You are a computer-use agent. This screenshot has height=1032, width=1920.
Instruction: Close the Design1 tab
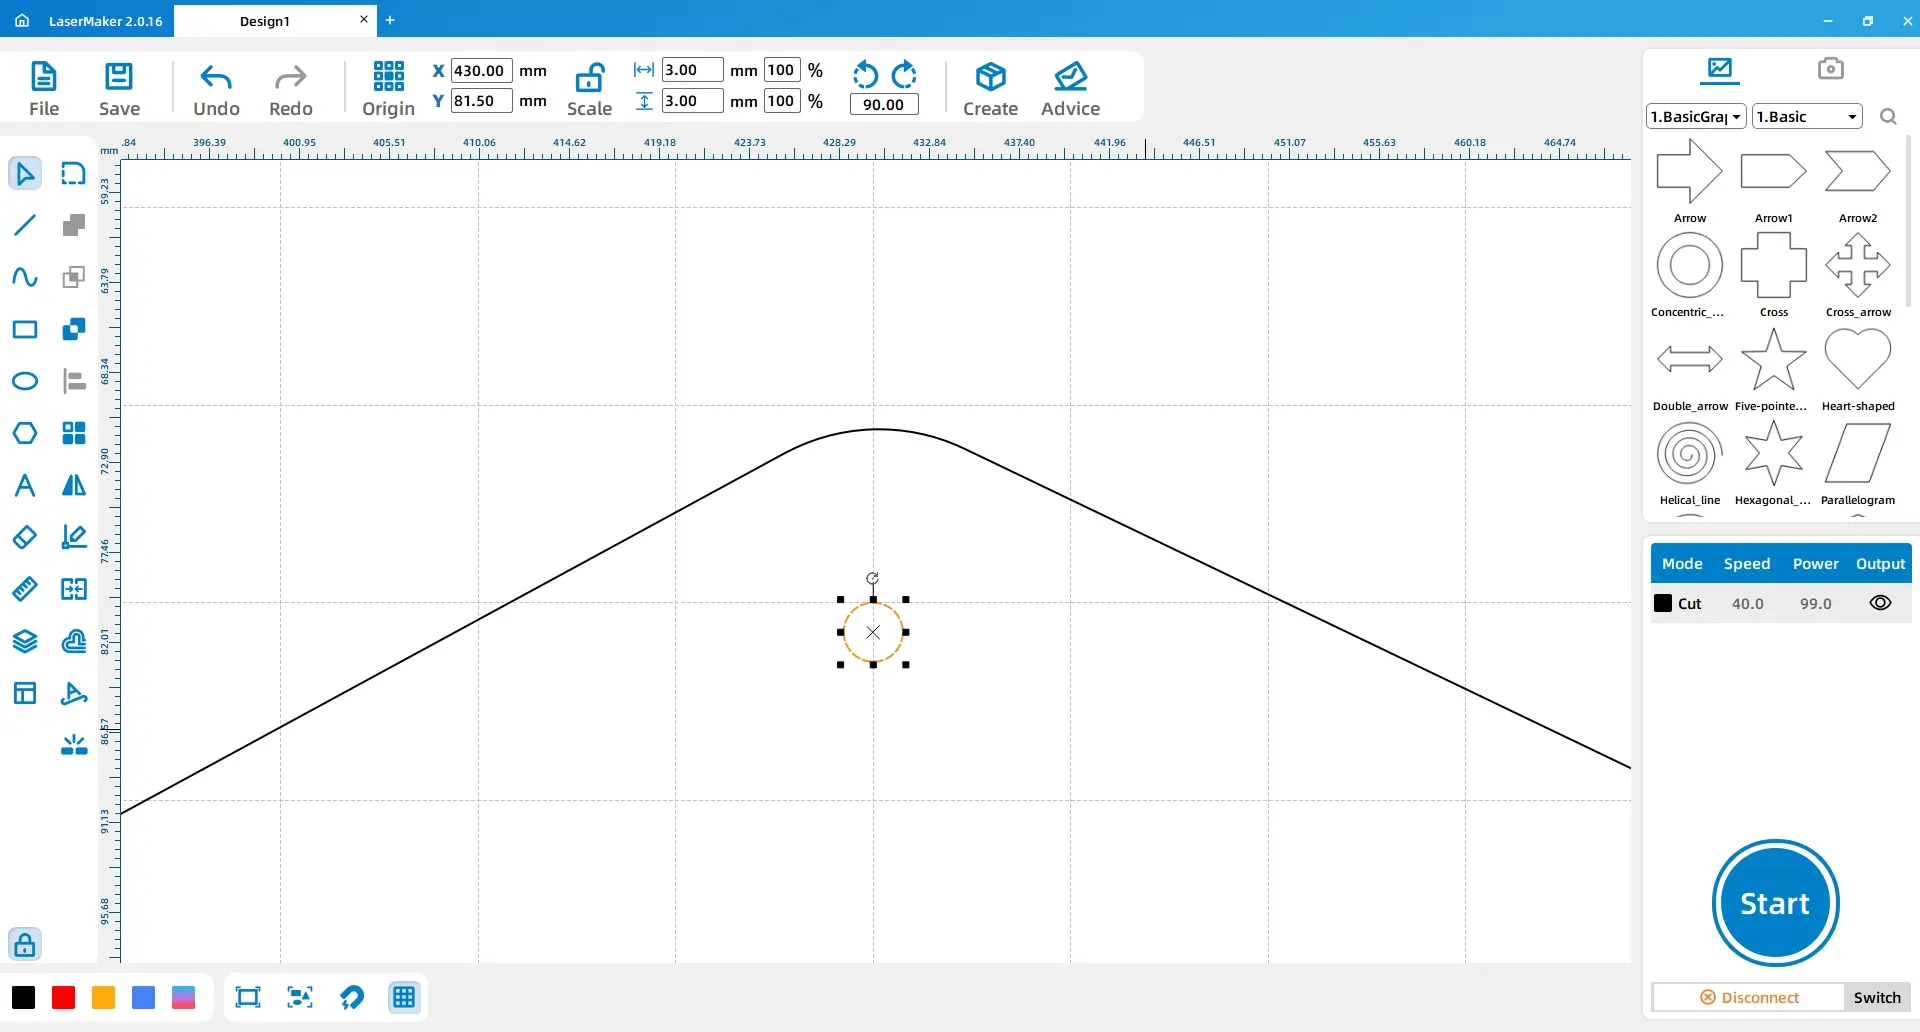[x=363, y=19]
